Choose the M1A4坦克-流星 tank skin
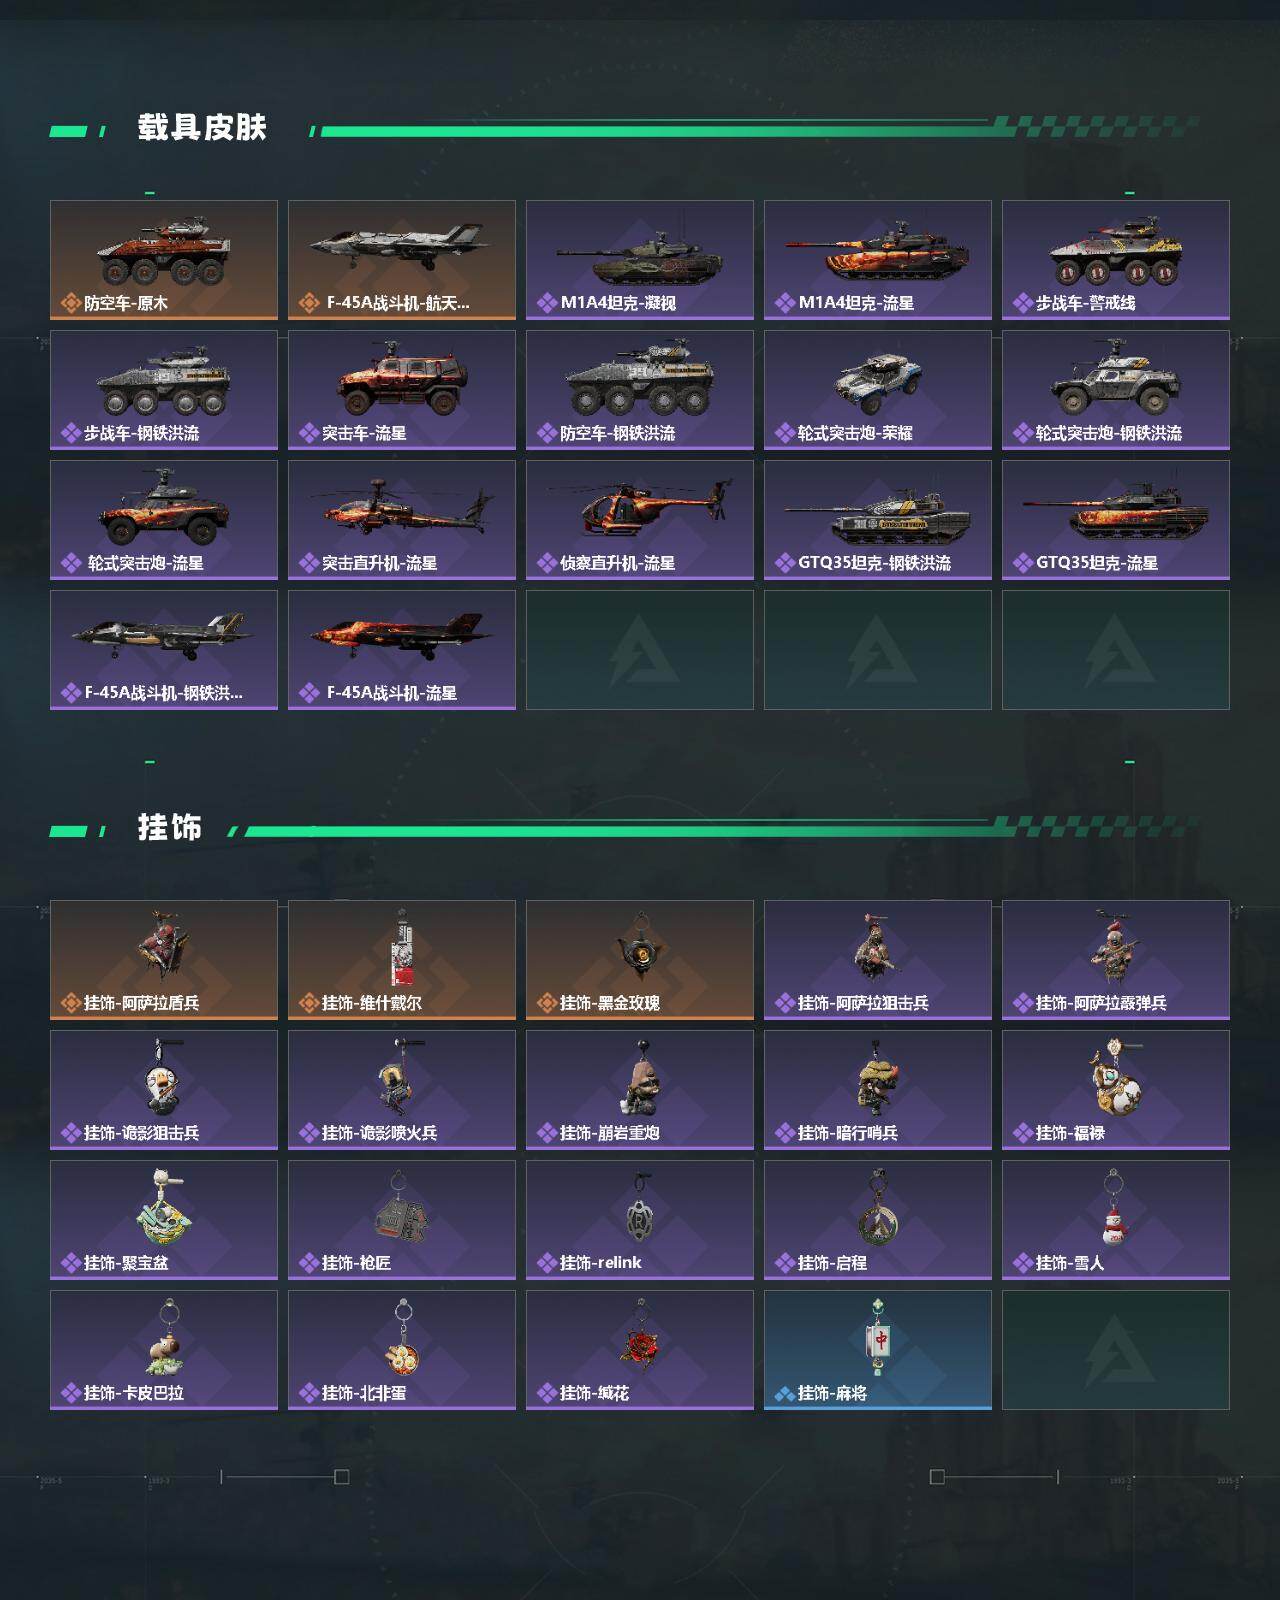 tap(878, 260)
